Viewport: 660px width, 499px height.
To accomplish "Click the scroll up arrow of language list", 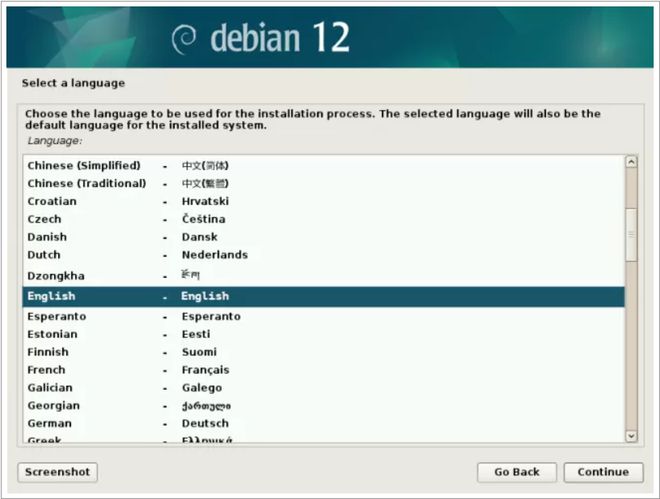I will pos(631,162).
